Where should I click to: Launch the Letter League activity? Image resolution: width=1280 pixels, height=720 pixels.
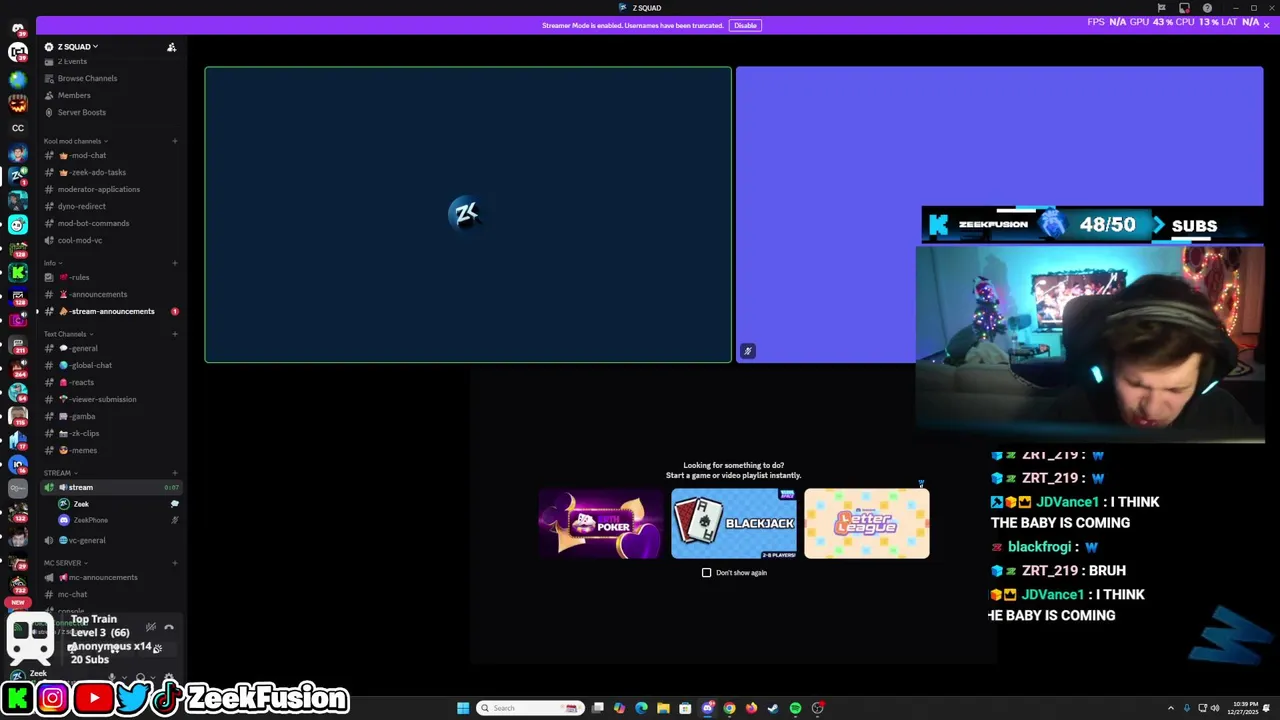[867, 523]
